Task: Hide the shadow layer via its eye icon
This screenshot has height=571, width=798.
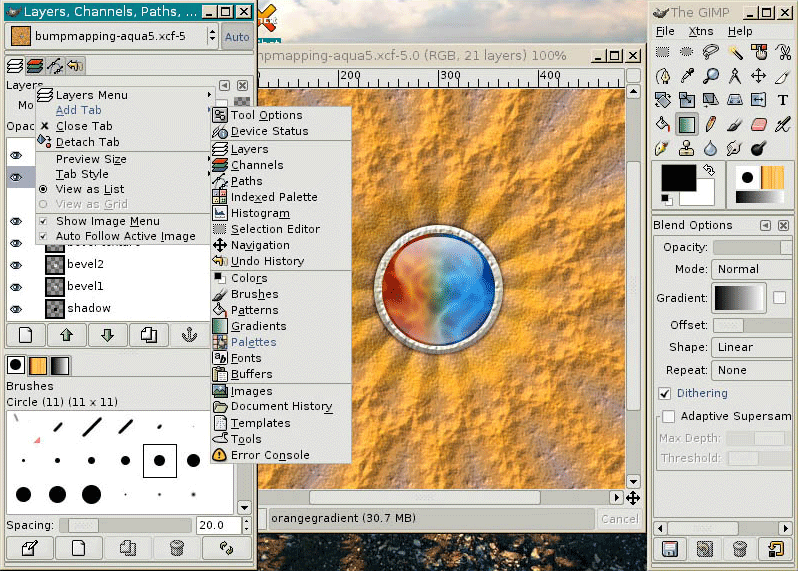Action: tap(16, 309)
